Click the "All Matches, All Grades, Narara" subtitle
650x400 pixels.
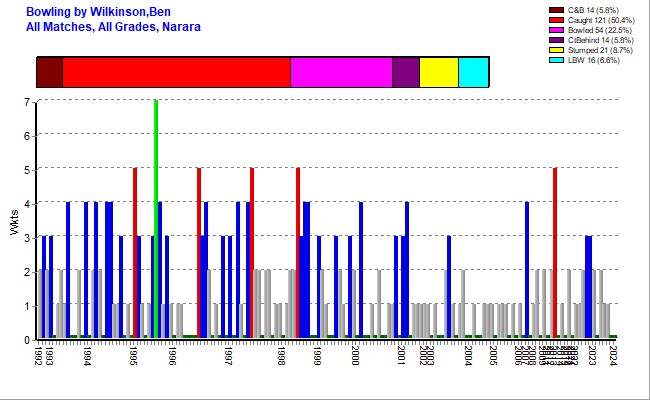[x=113, y=26]
